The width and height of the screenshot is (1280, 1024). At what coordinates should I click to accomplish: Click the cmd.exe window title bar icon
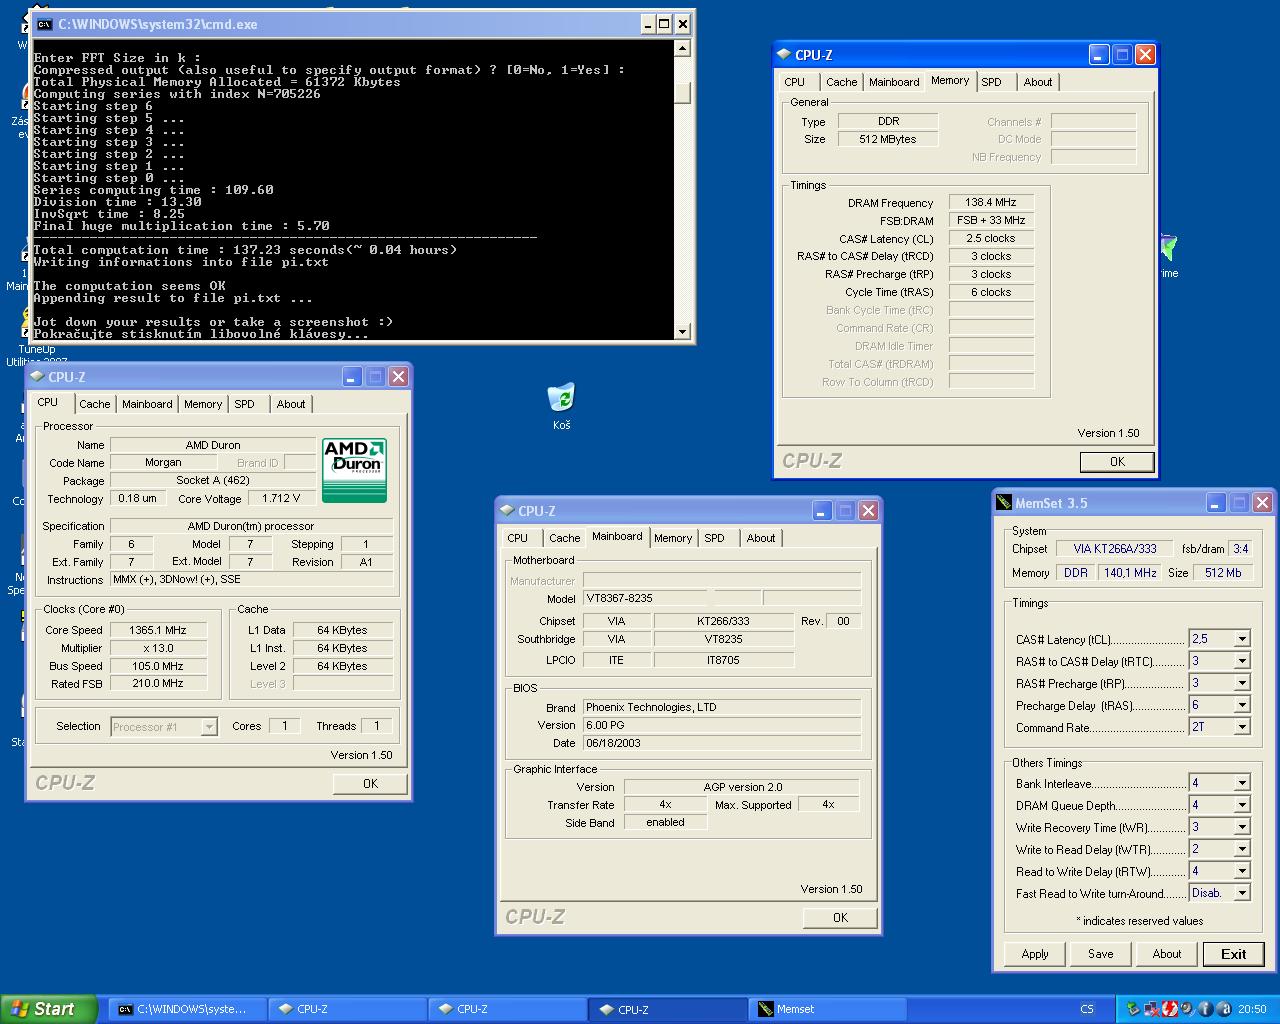click(x=44, y=24)
